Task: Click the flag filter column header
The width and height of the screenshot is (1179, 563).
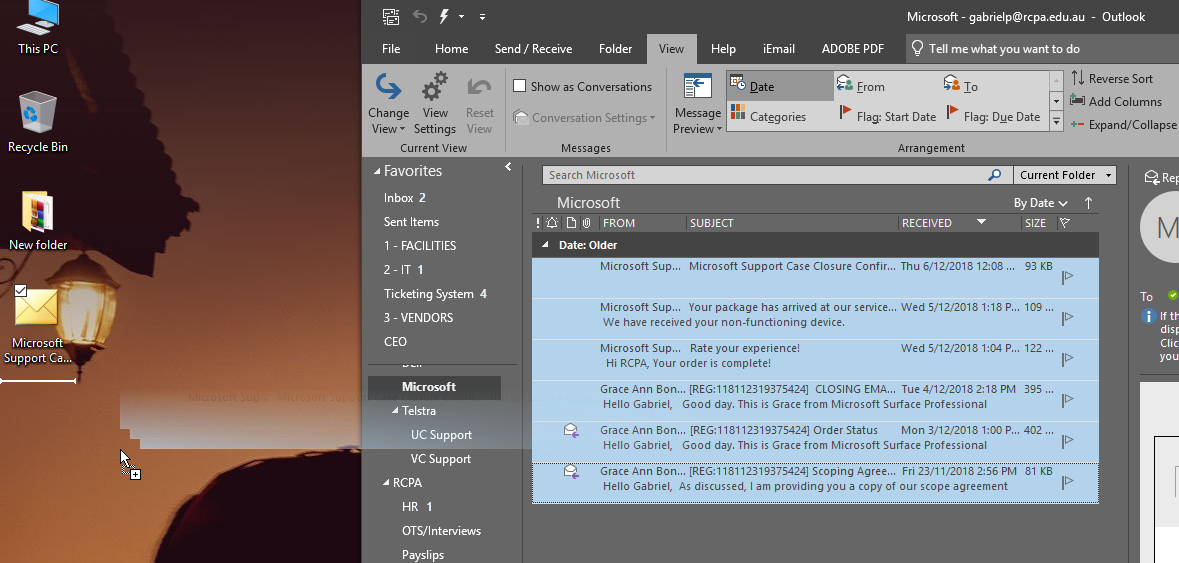Action: [1065, 222]
